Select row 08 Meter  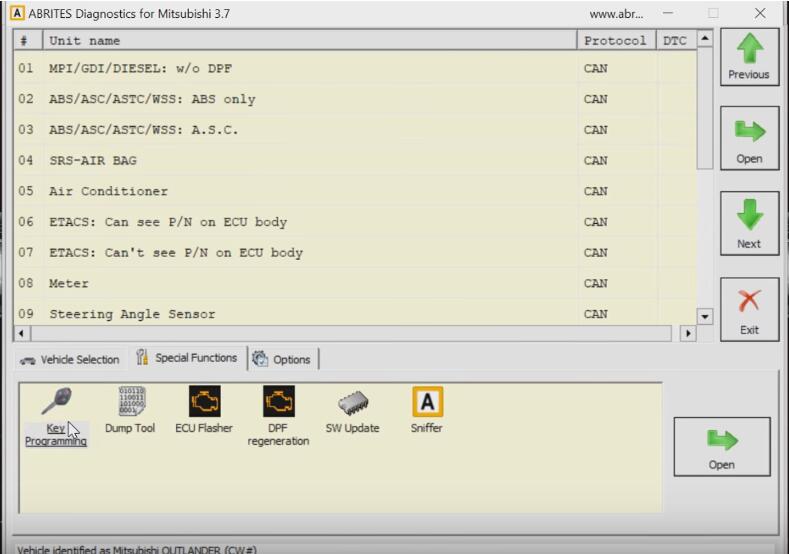pos(355,283)
